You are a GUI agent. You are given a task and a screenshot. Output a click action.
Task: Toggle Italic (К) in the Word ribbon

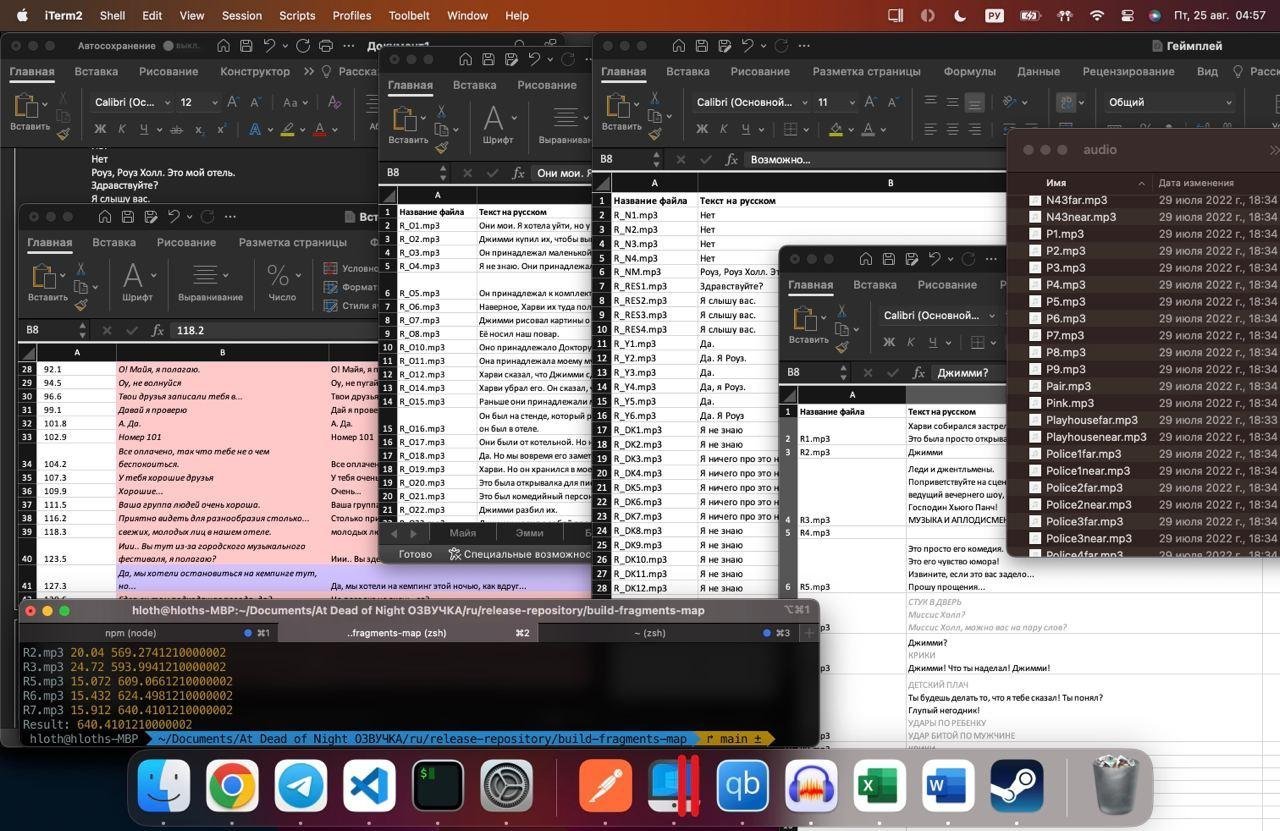click(122, 129)
